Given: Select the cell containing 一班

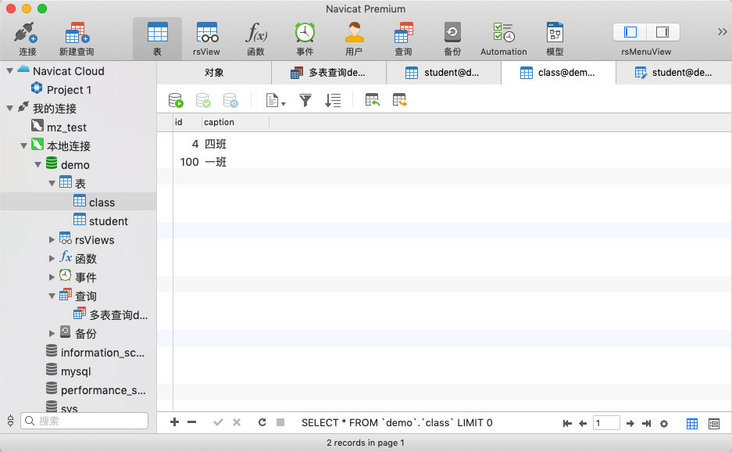Looking at the screenshot, I should tap(236, 162).
